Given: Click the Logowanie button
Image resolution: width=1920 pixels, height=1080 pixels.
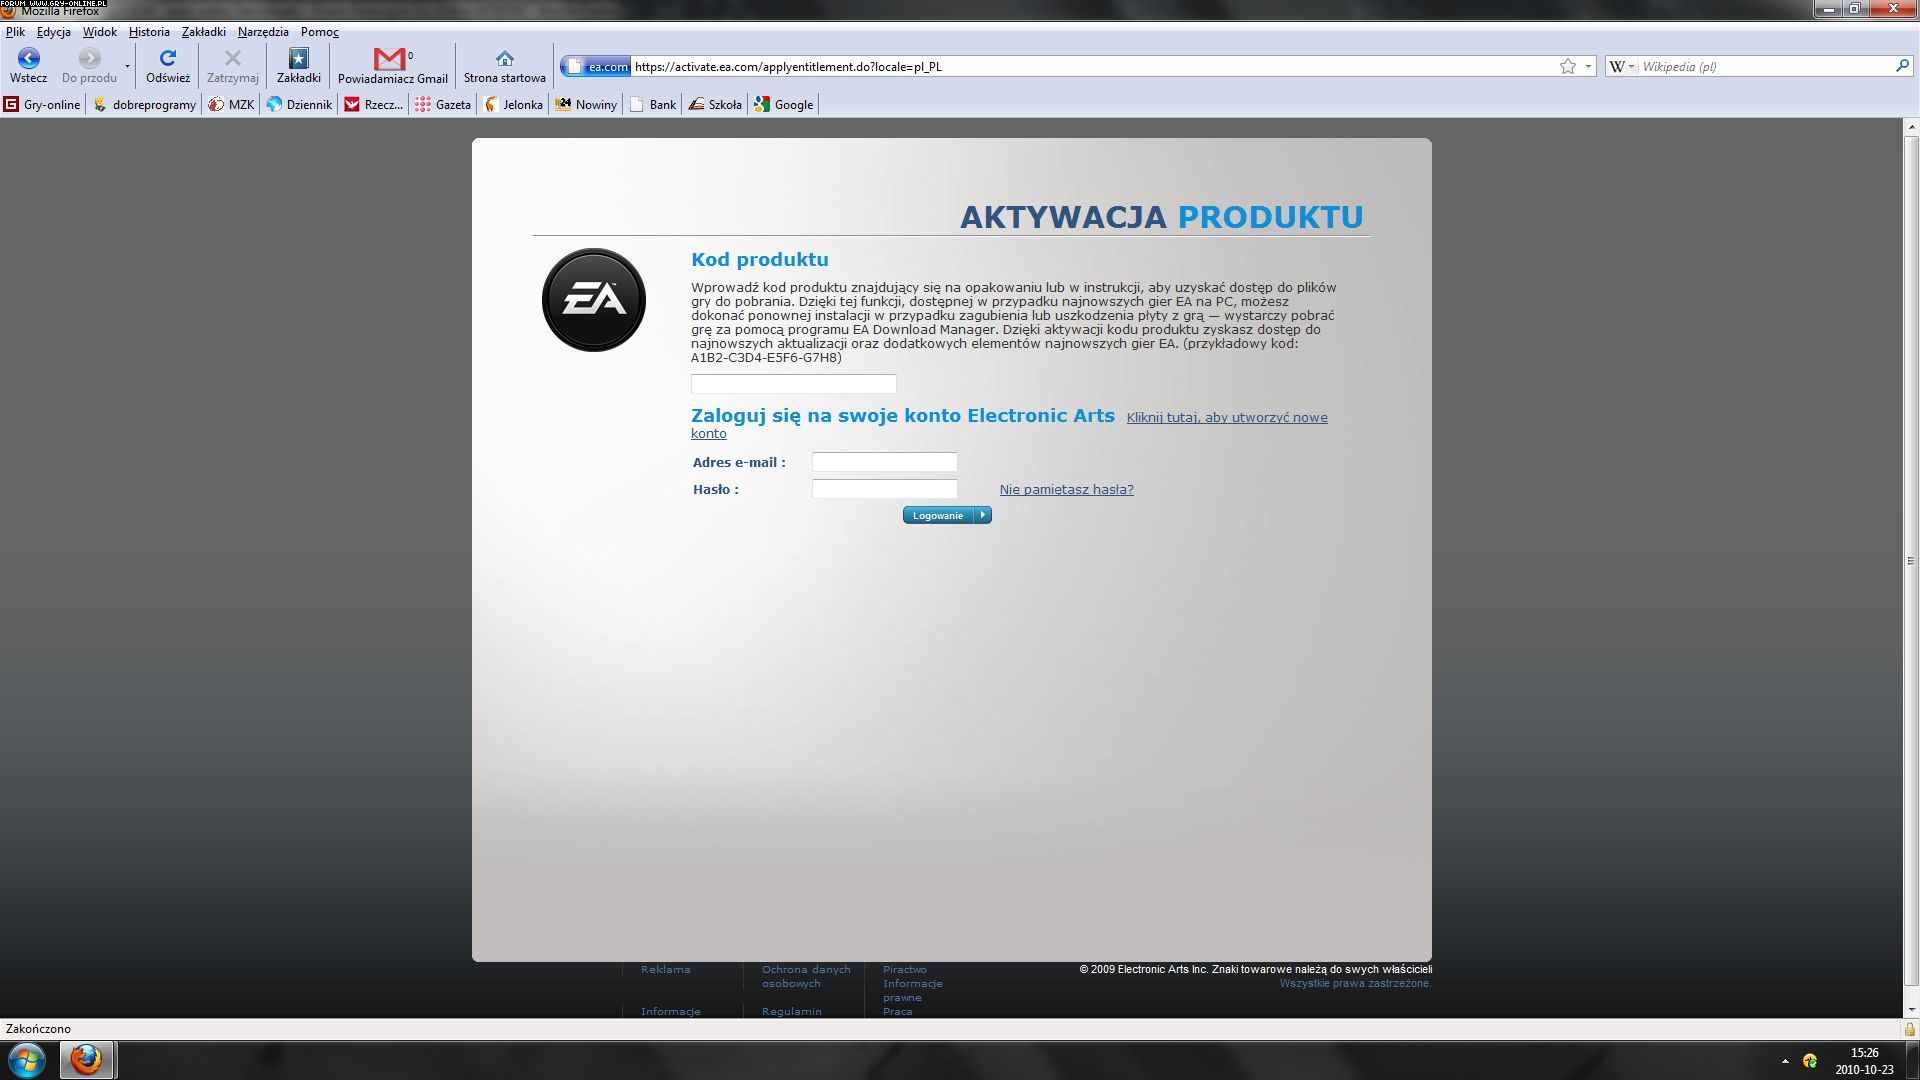Looking at the screenshot, I should [x=947, y=515].
